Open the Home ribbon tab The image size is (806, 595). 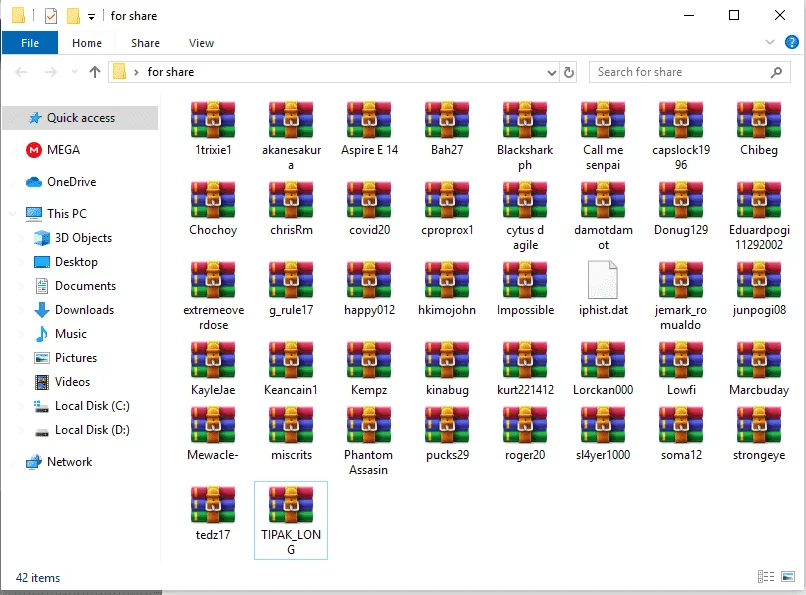[87, 43]
